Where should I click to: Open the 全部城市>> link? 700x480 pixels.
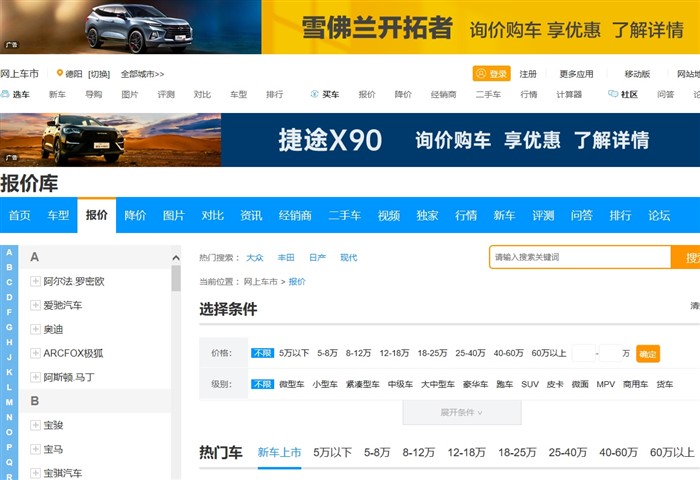tap(142, 74)
